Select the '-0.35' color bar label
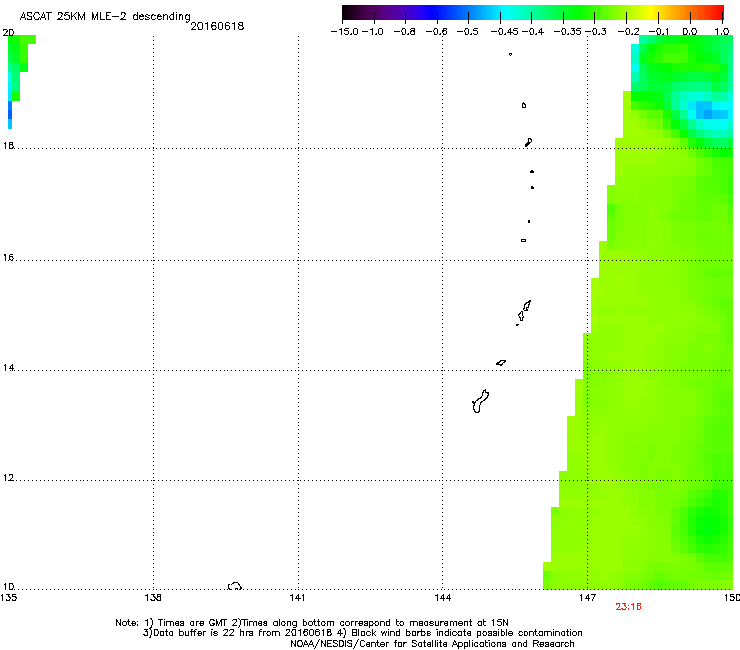The height and width of the screenshot is (650, 740). click(568, 32)
